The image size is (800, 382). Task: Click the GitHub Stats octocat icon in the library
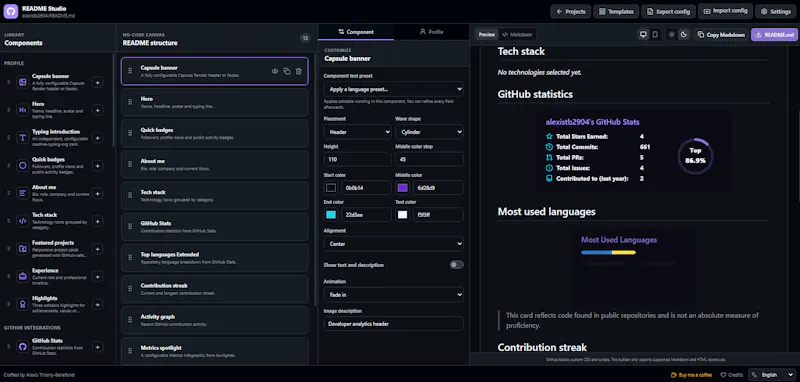22,347
